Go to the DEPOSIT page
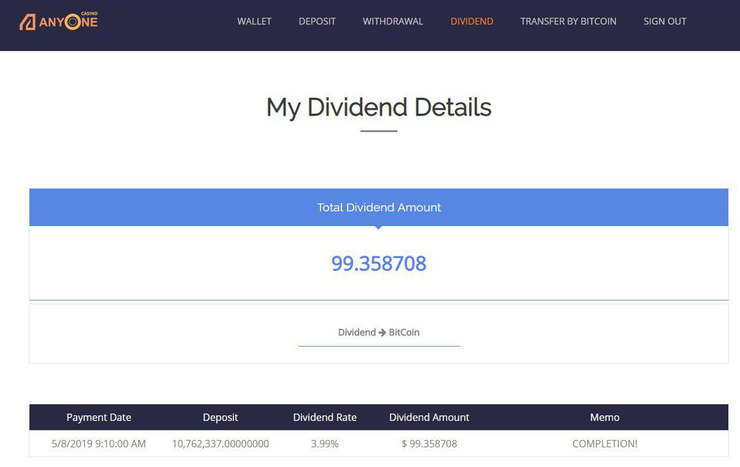The image size is (740, 467). point(317,21)
